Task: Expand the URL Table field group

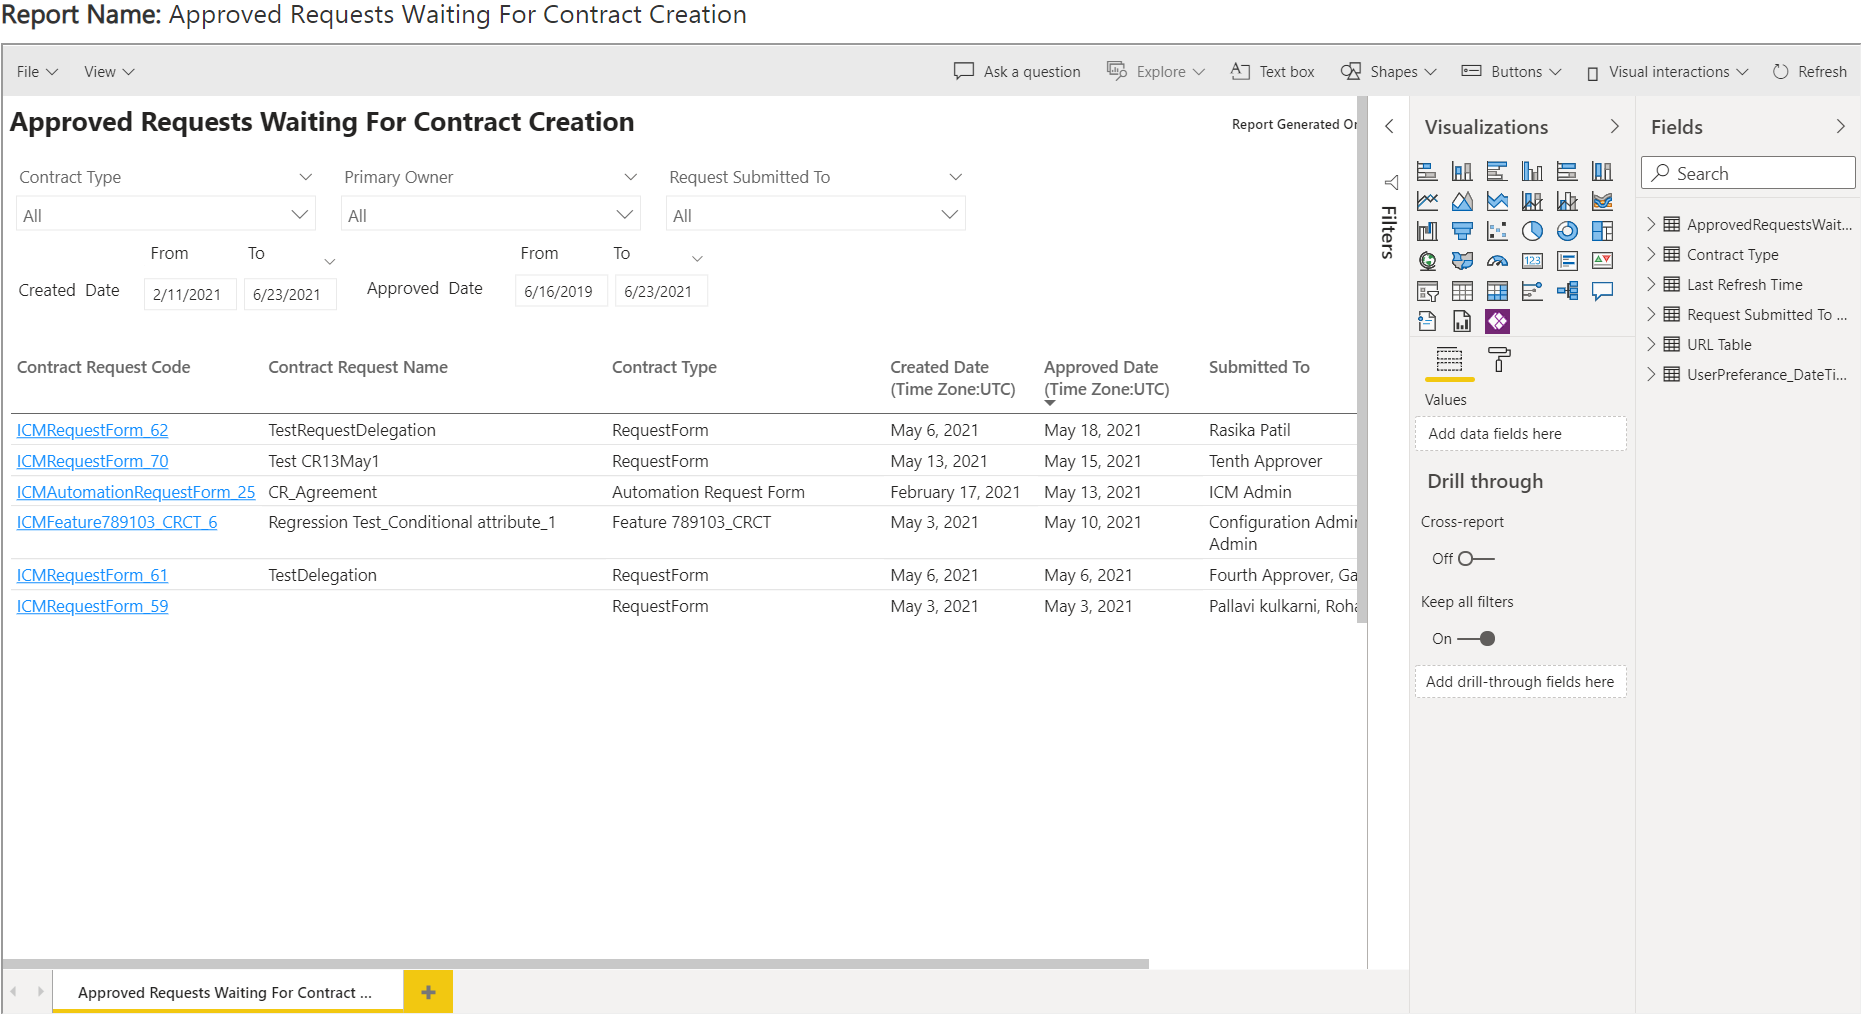Action: pyautogui.click(x=1651, y=345)
